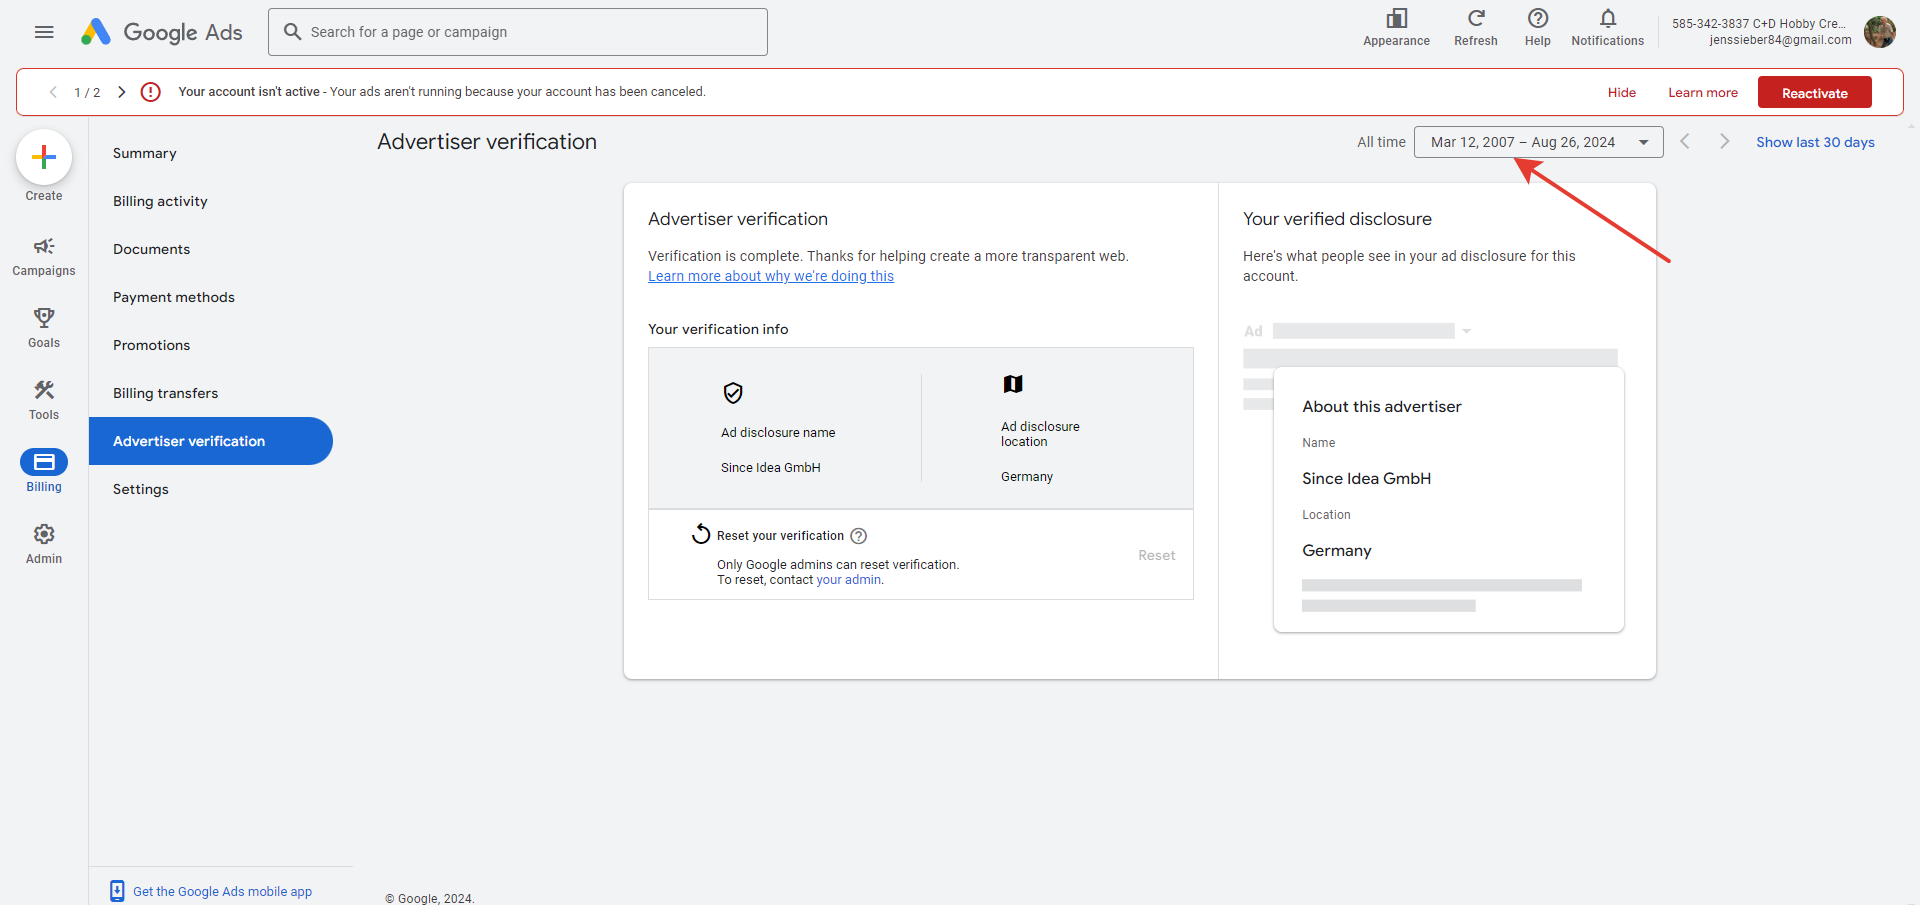This screenshot has height=905, width=1920.
Task: Click the Your verified disclosure heading
Action: 1337,219
